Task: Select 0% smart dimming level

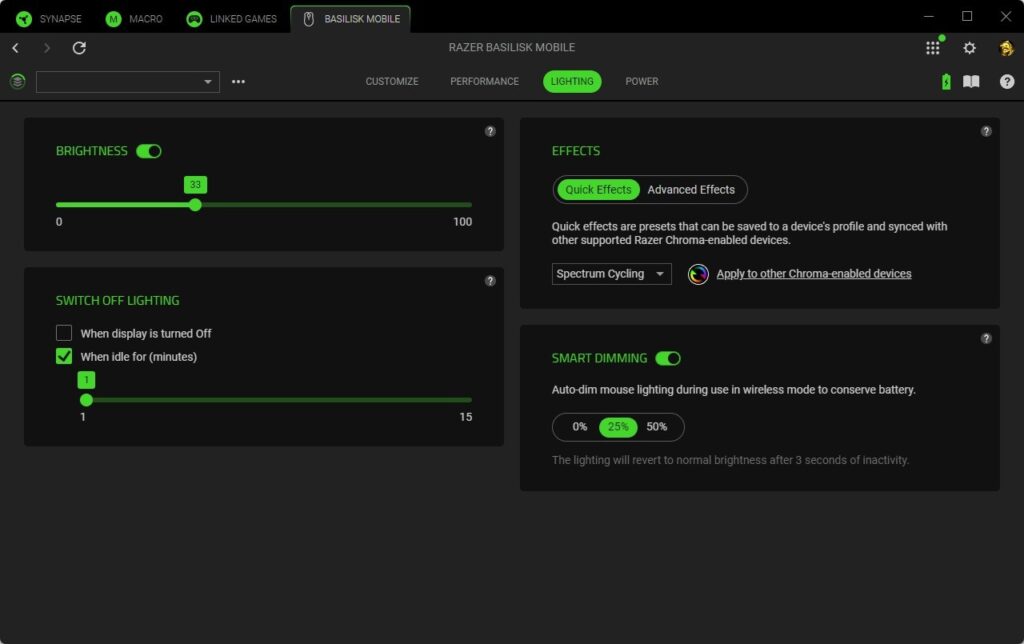Action: [580, 427]
